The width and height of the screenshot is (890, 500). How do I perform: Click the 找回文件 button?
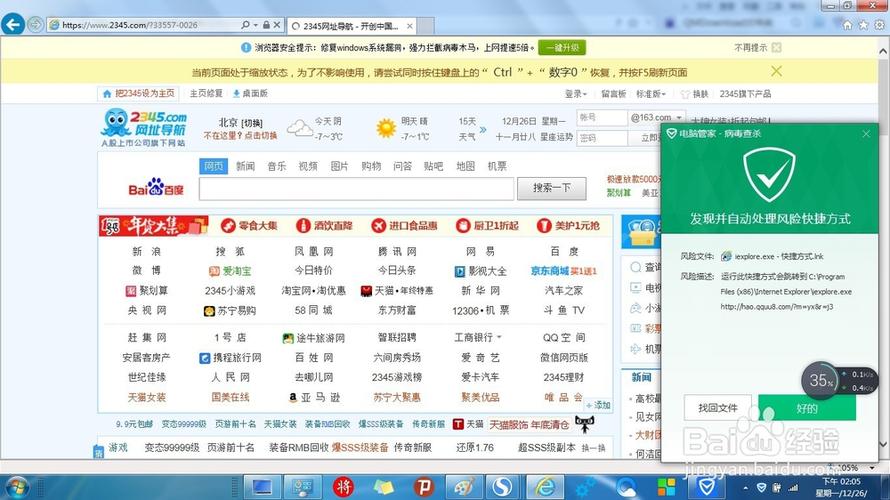(717, 408)
